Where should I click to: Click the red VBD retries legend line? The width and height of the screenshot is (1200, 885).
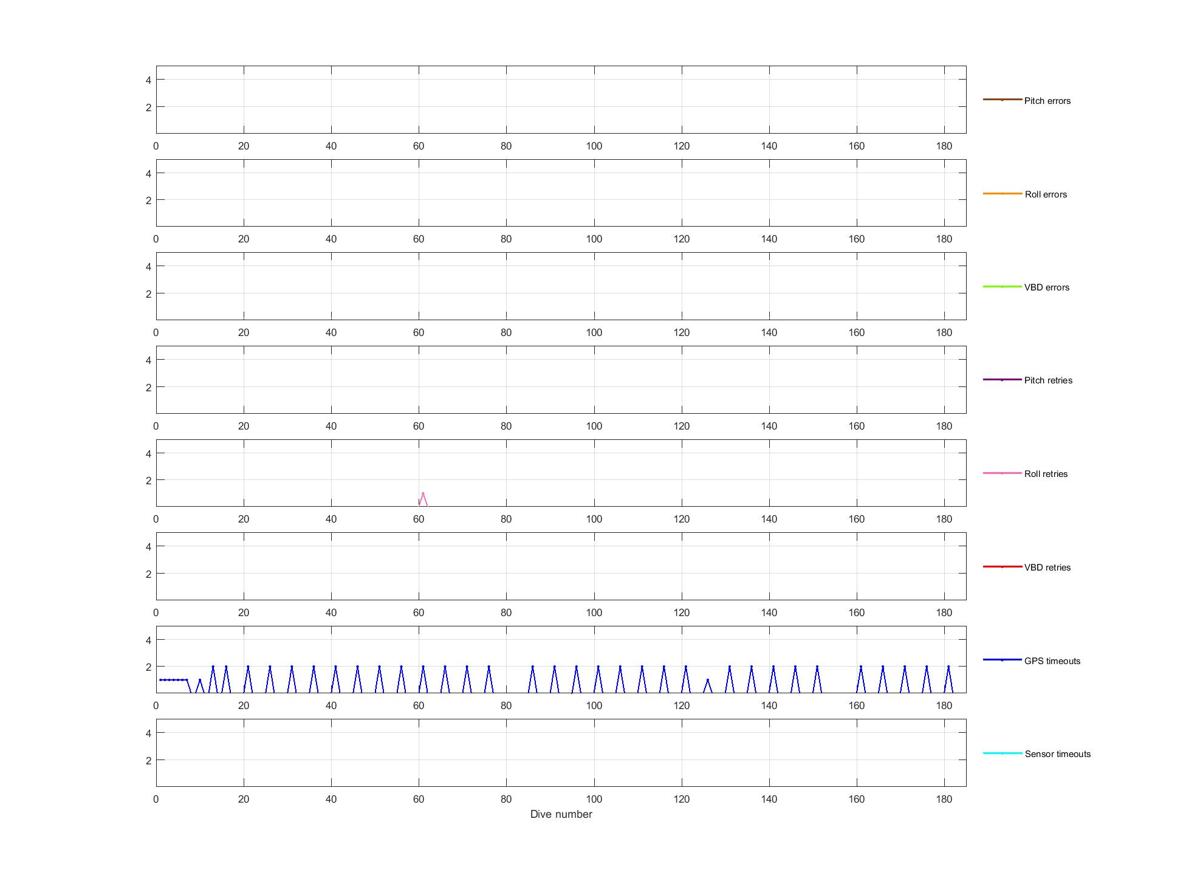[x=1002, y=567]
